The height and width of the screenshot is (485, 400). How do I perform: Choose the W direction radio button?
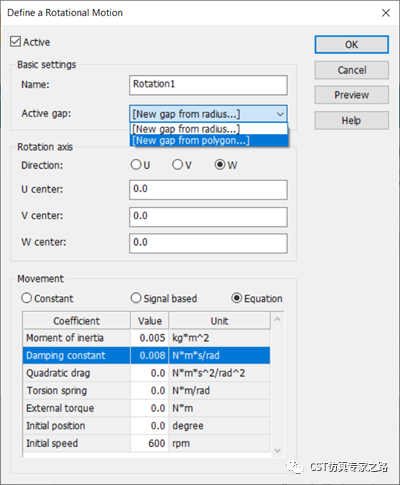point(220,165)
